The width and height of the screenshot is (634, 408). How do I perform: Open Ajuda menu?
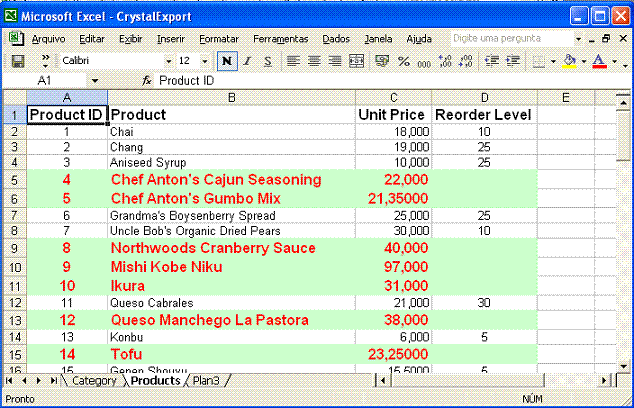point(419,39)
